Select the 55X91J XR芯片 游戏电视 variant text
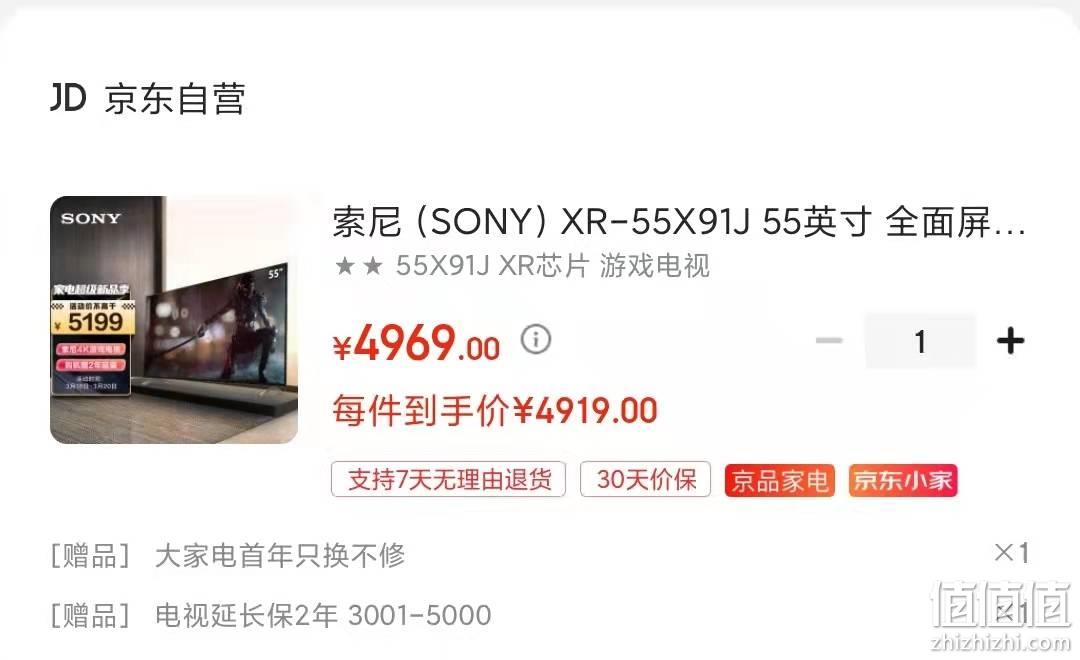The height and width of the screenshot is (660, 1080). tap(552, 265)
